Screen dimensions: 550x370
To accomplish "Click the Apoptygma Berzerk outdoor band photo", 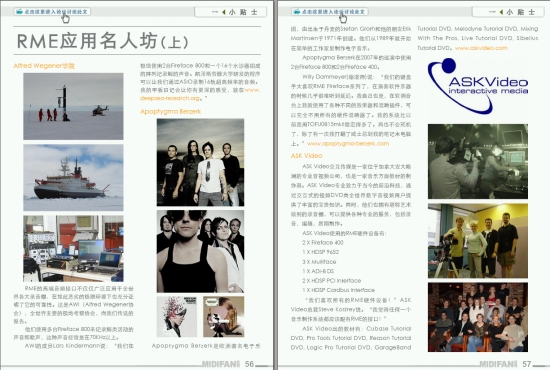I will pyautogui.click(x=200, y=162).
